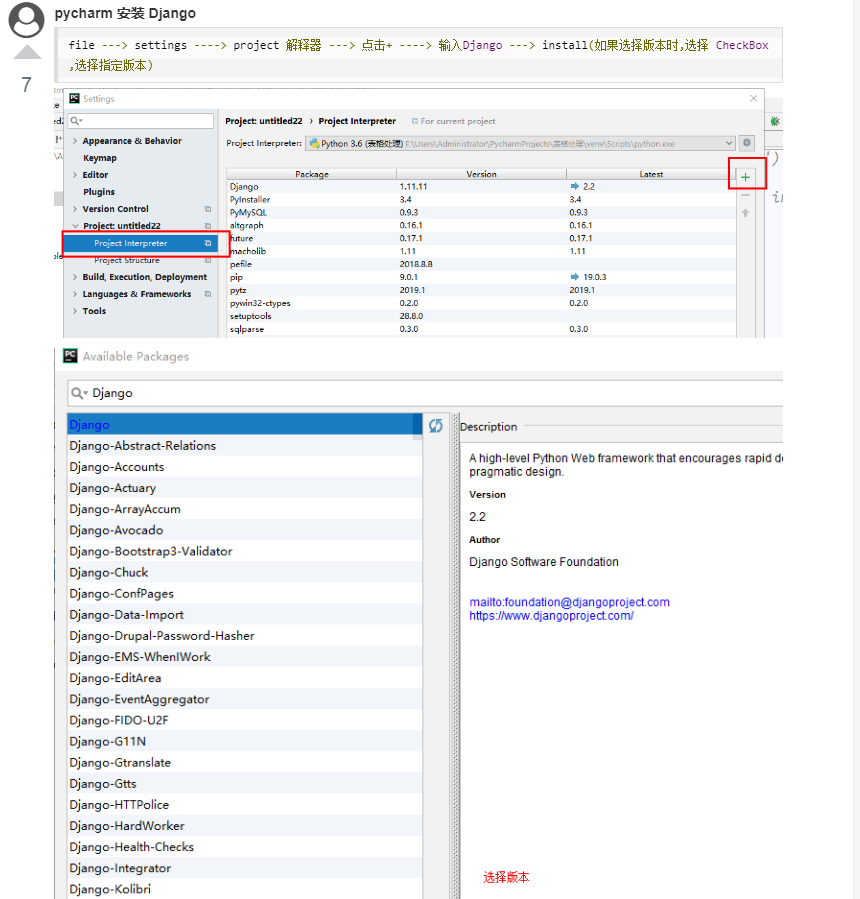Select Project Structure tree item
860x899 pixels.
tap(127, 260)
